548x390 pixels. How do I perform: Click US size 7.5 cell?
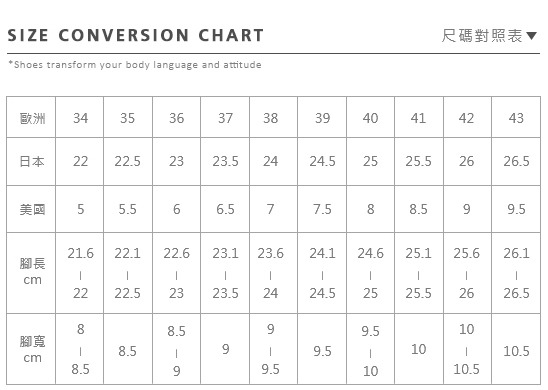point(322,209)
